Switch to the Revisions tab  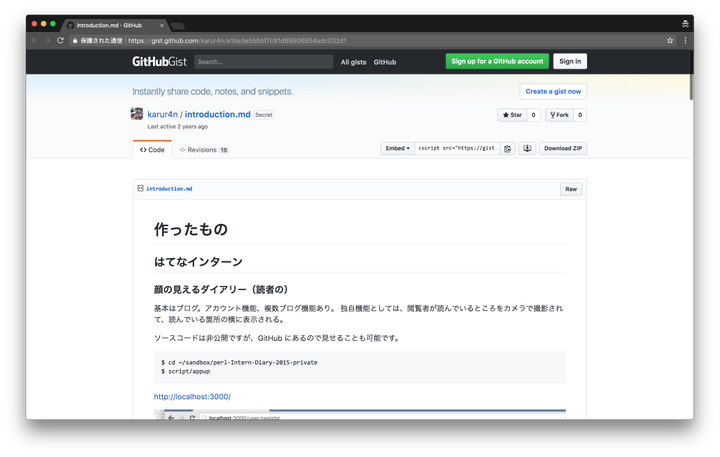tap(204, 150)
